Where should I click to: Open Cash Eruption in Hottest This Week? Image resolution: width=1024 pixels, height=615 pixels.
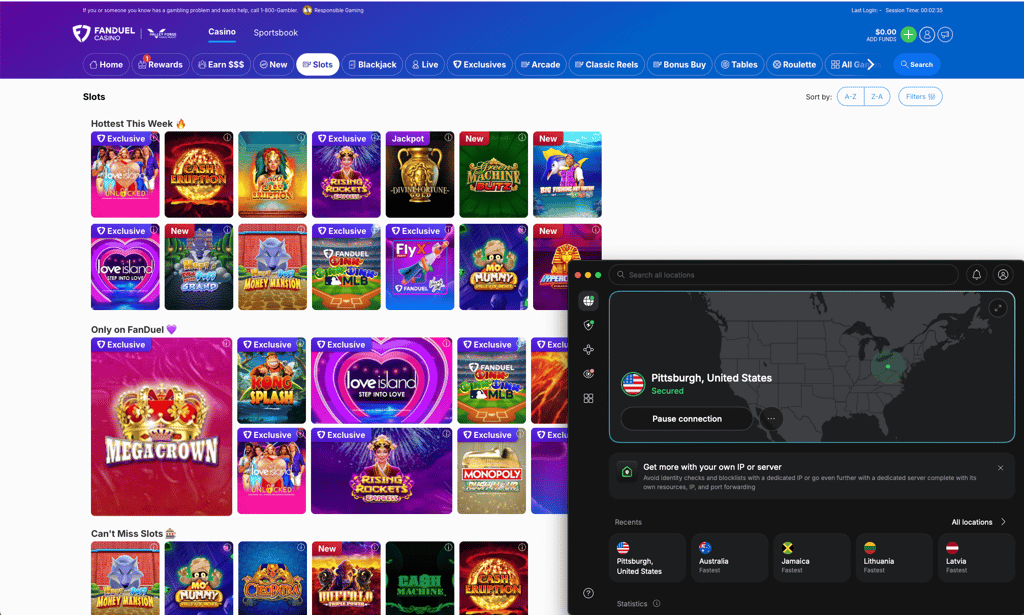tap(199, 174)
